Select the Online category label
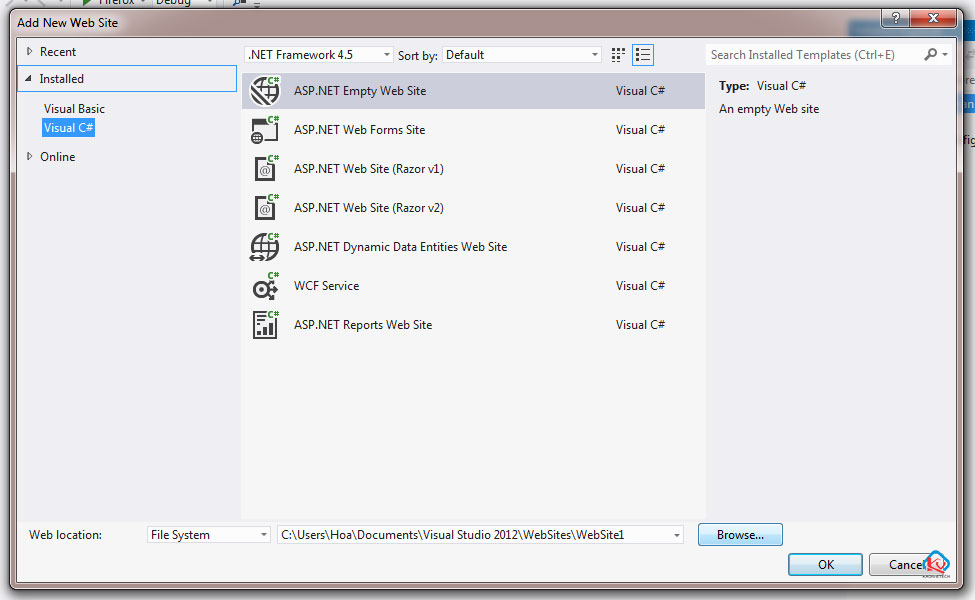The image size is (975, 600). tap(58, 157)
